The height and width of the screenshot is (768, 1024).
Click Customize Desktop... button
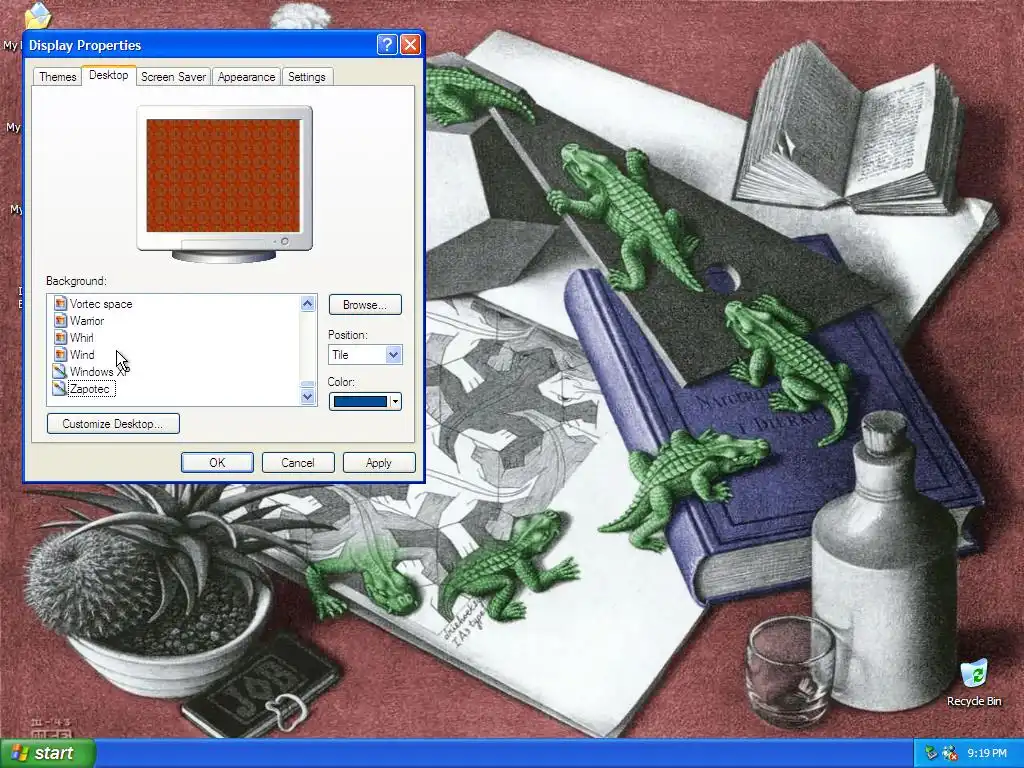(x=113, y=423)
